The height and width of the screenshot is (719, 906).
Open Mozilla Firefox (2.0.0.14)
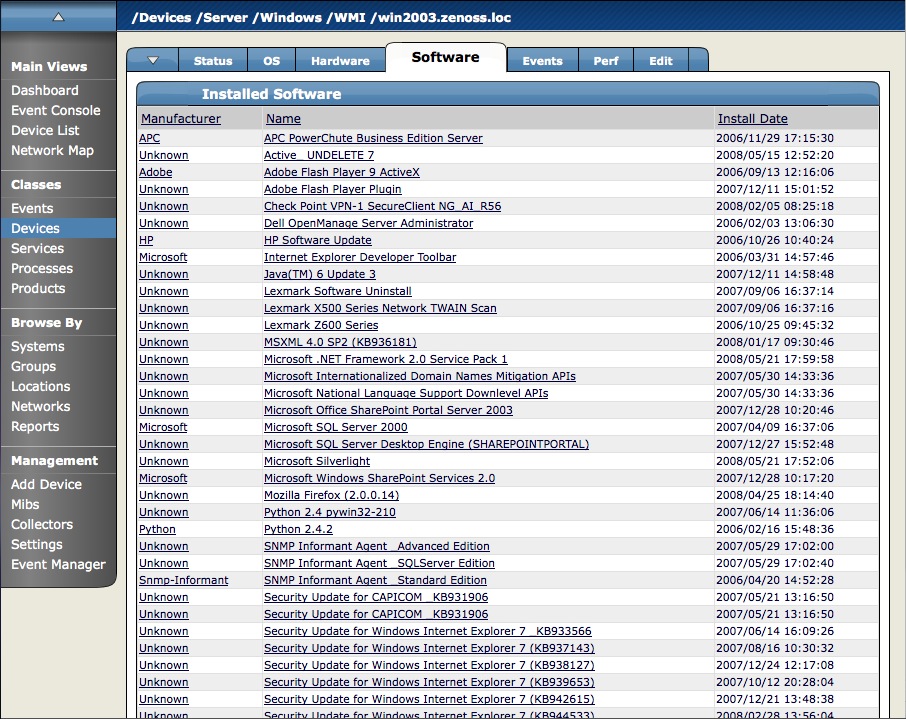pyautogui.click(x=331, y=495)
